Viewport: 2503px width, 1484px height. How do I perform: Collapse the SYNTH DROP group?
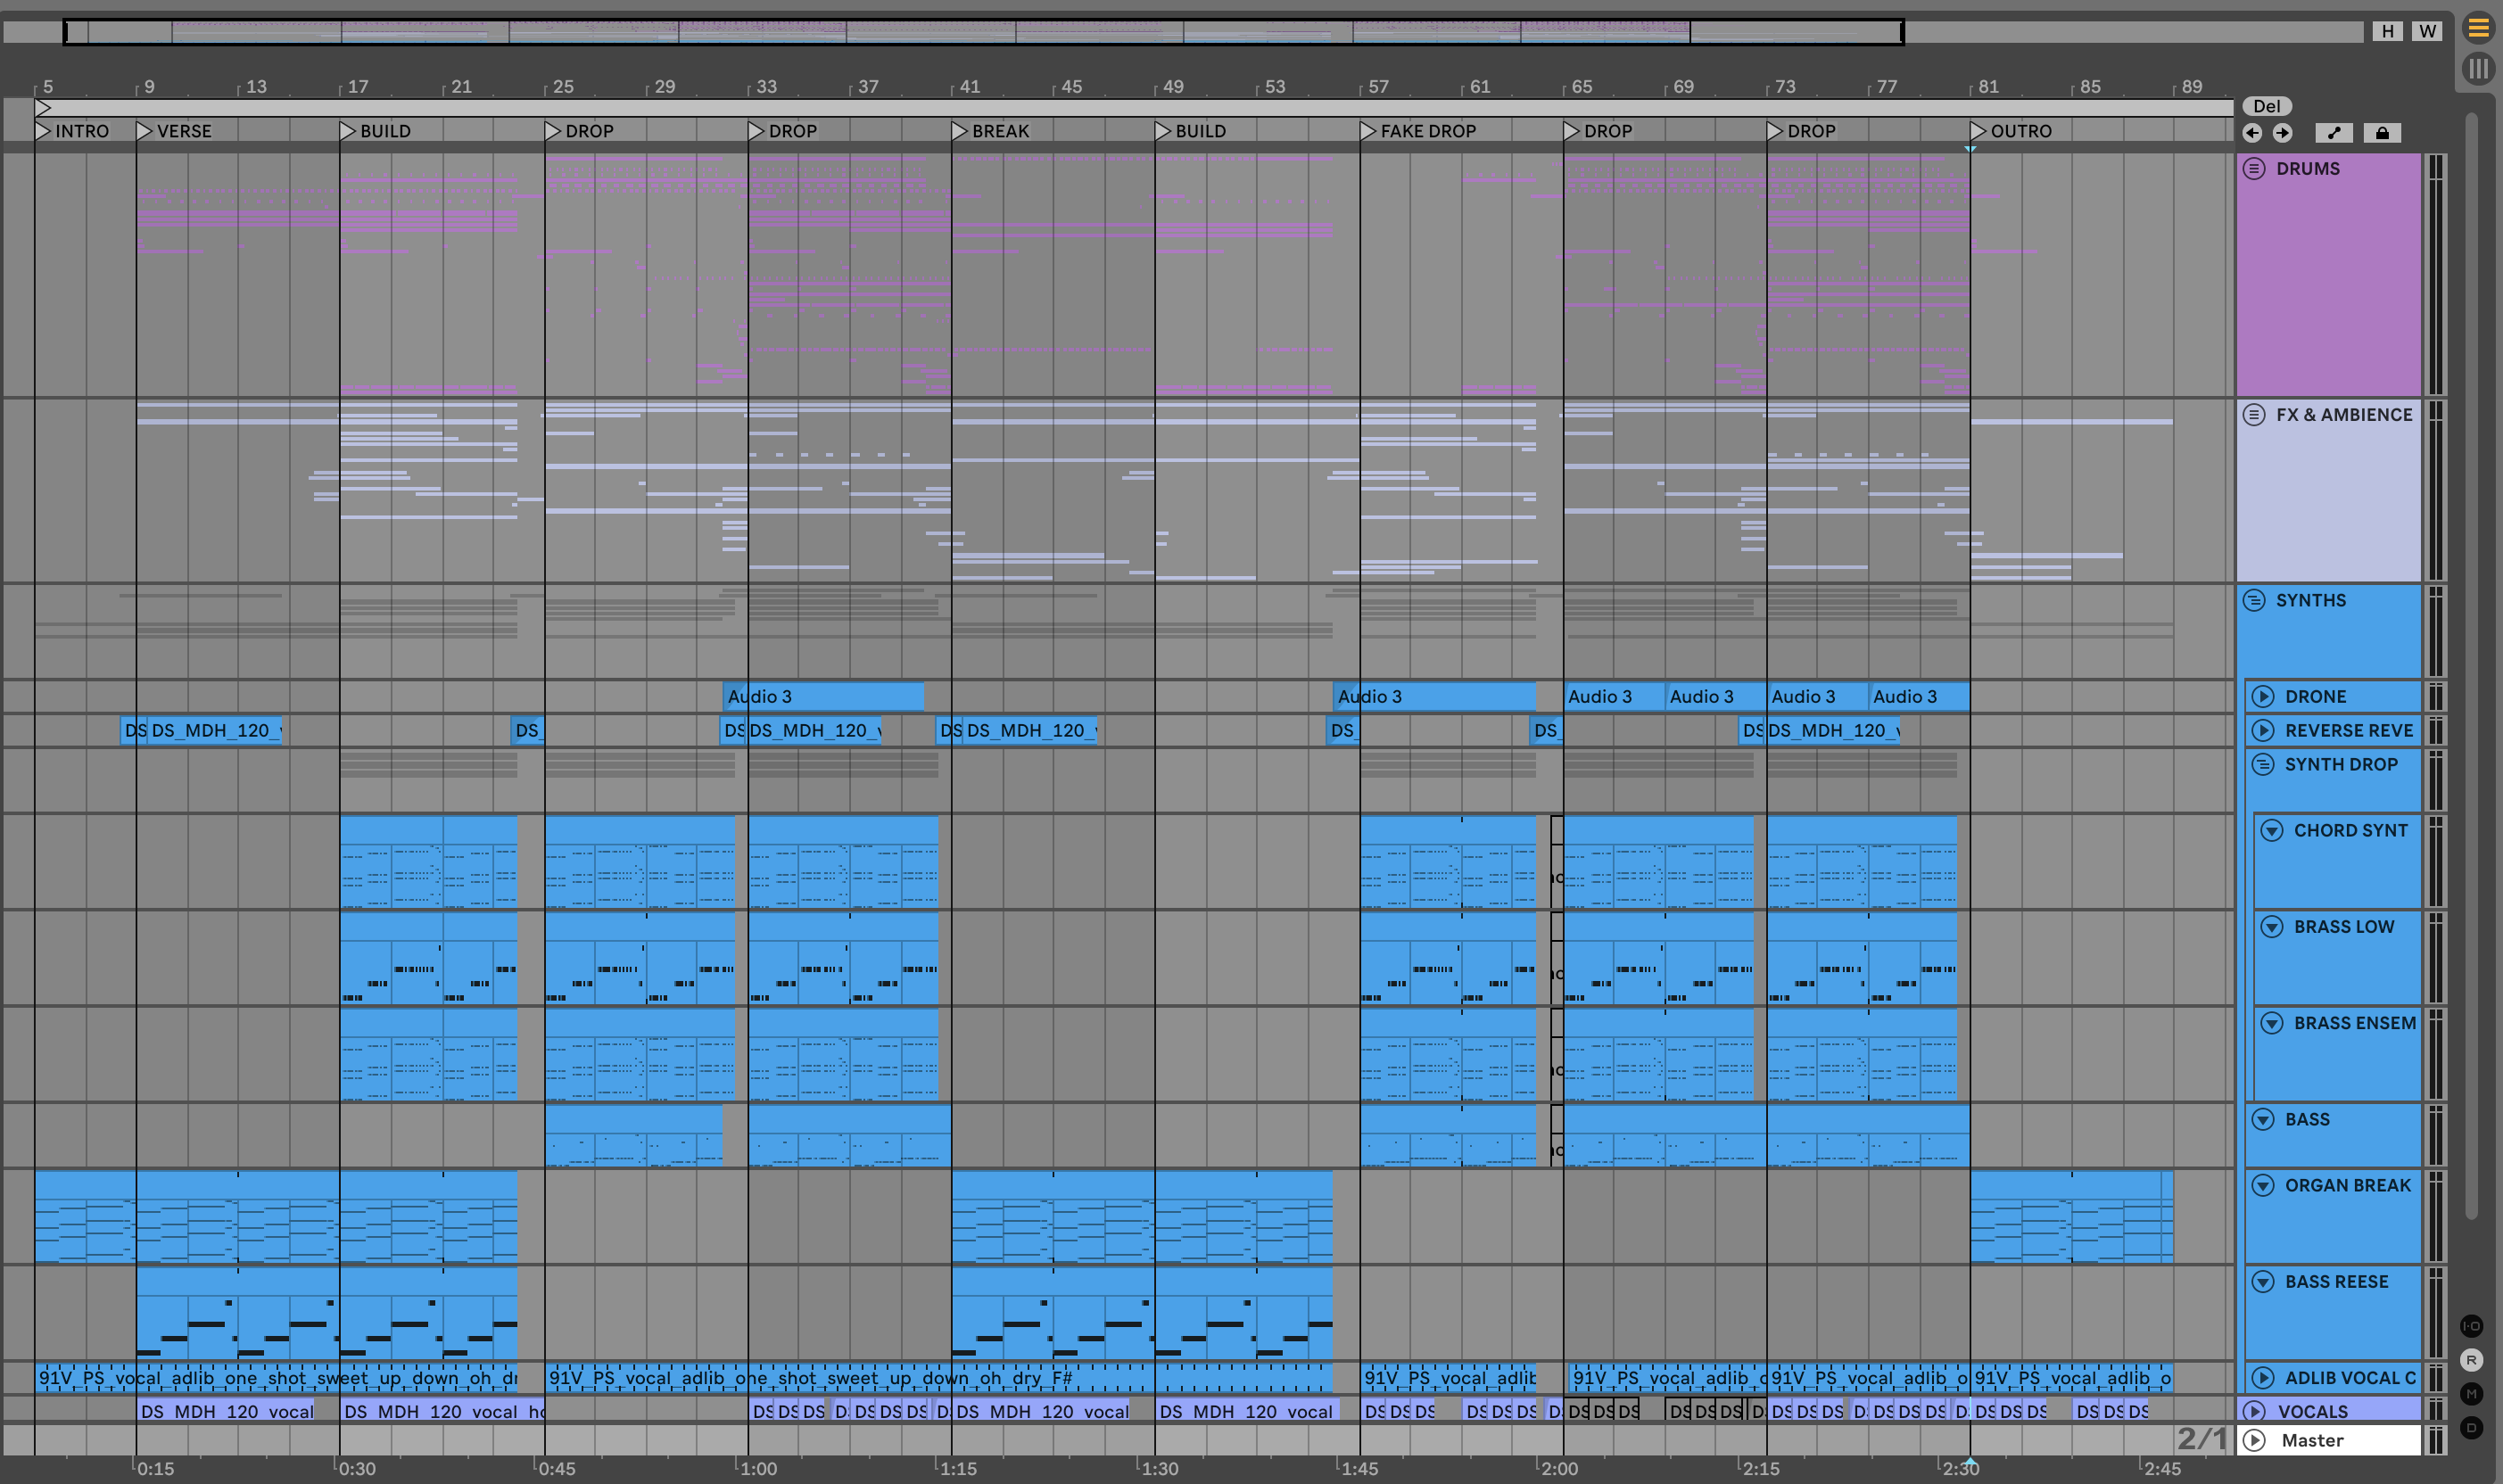coord(2263,764)
